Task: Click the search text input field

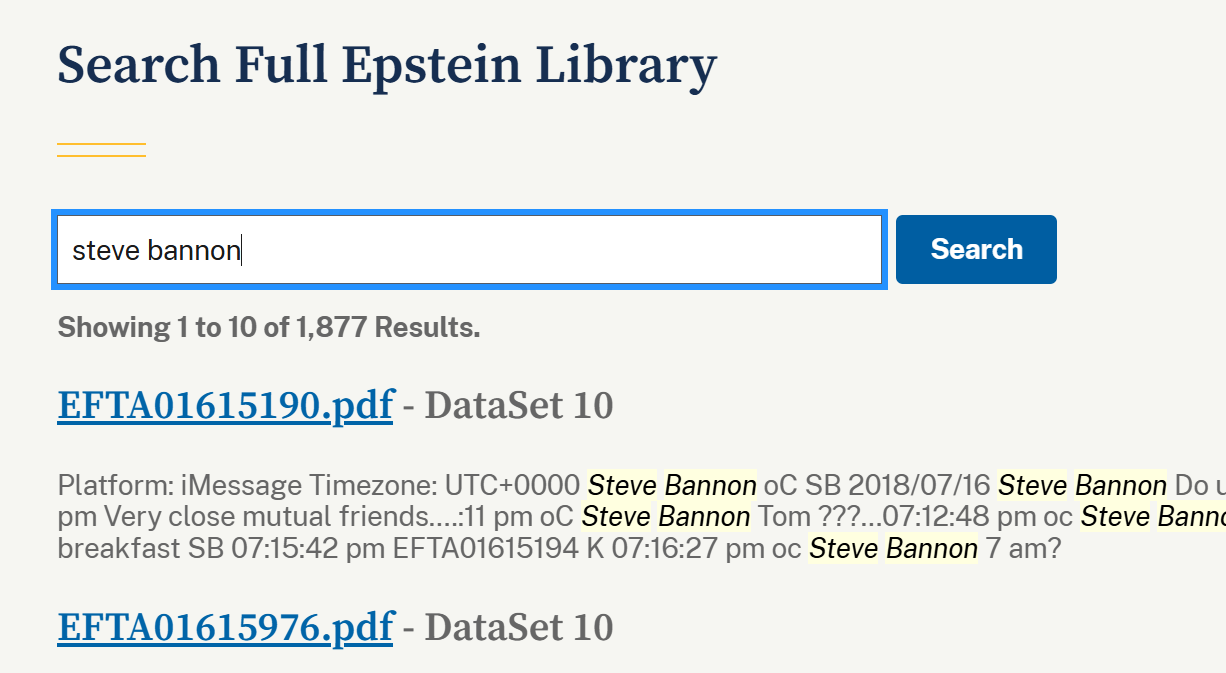Action: click(x=468, y=250)
